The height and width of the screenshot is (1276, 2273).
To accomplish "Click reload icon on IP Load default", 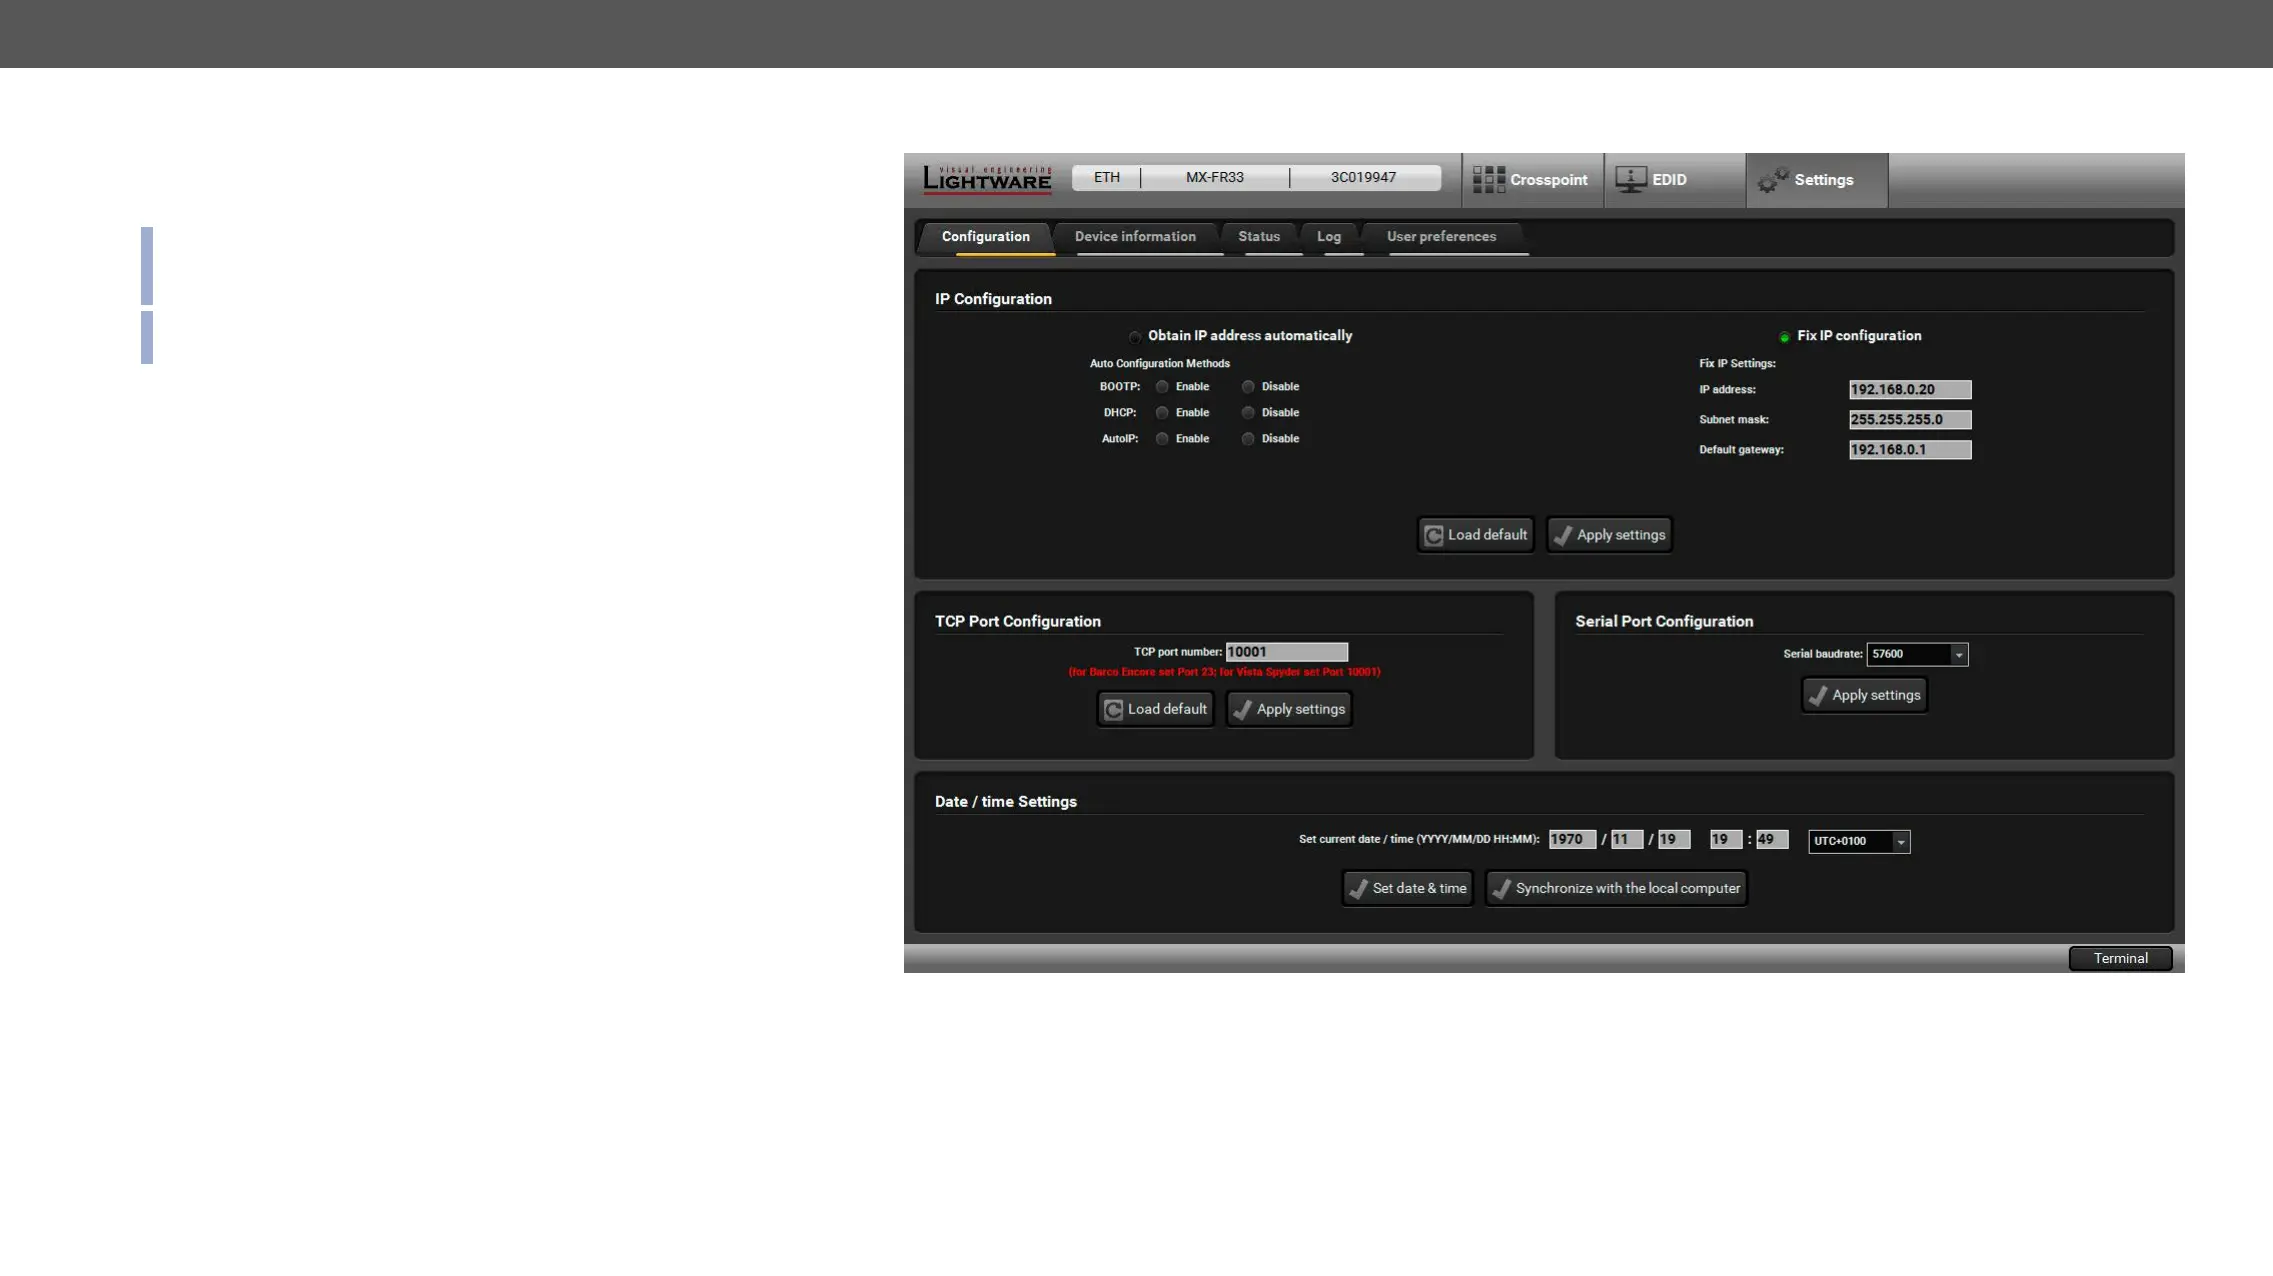I will coord(1433,536).
